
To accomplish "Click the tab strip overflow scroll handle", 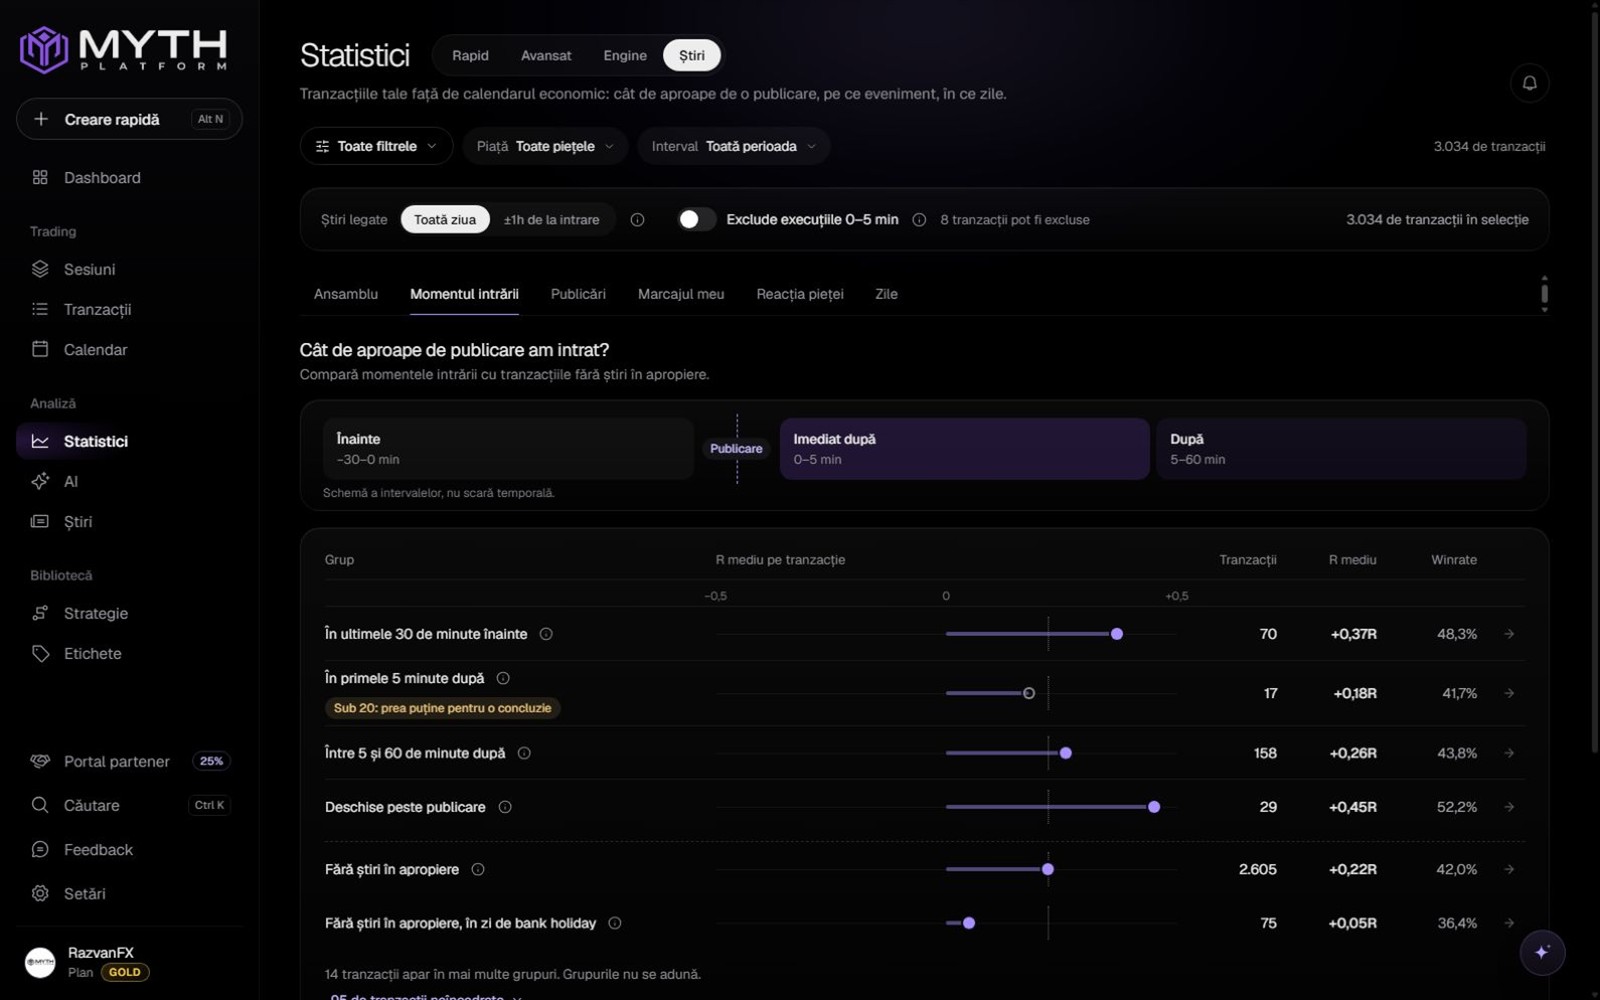I will coord(1545,294).
